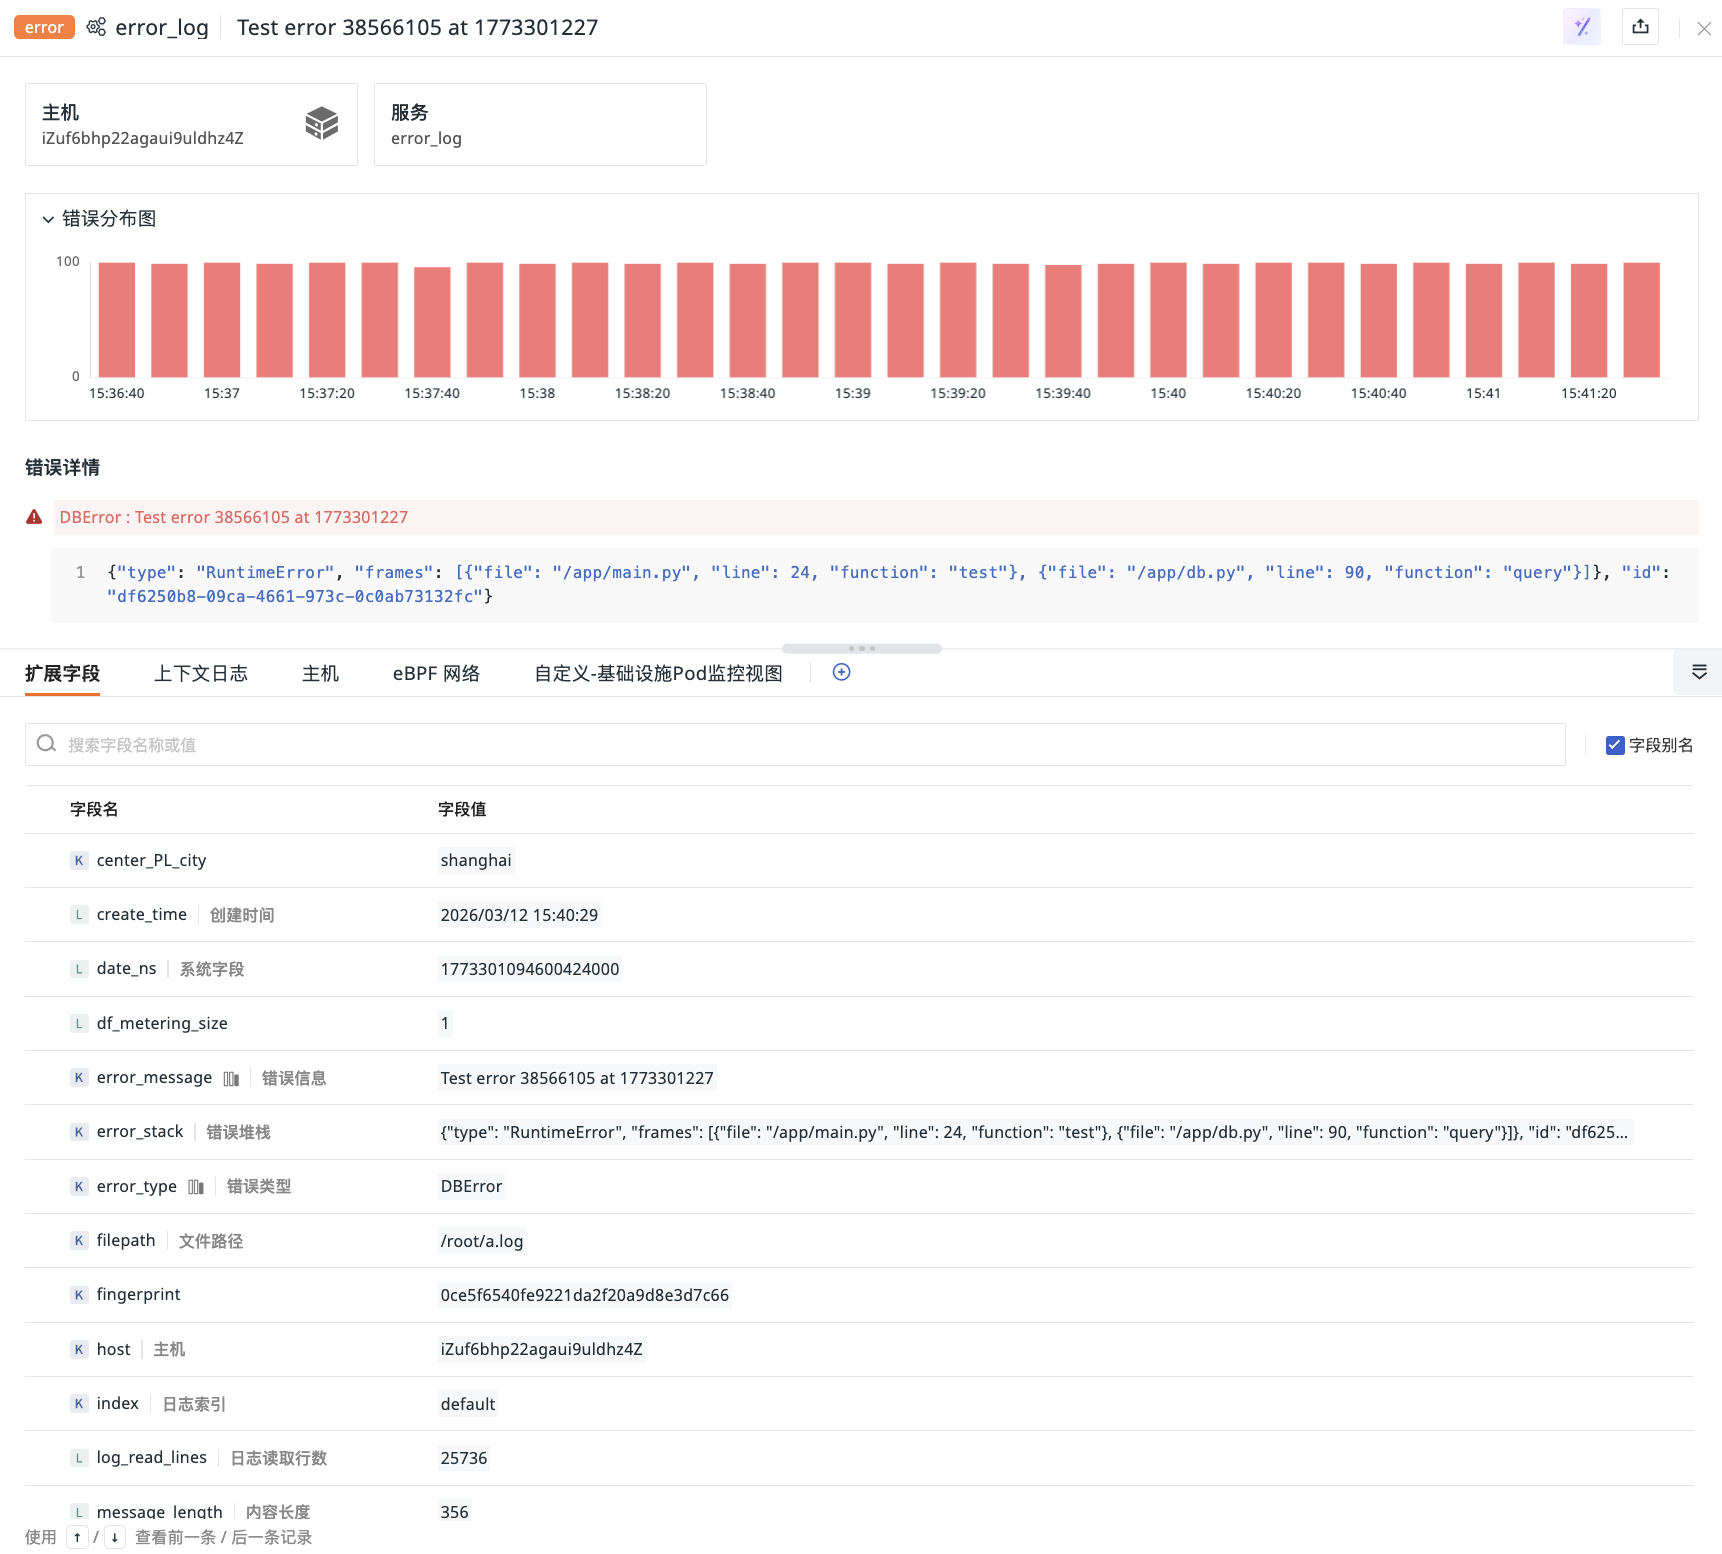Open the 上下文日志 tab
The image size is (1722, 1554).
tap(201, 673)
